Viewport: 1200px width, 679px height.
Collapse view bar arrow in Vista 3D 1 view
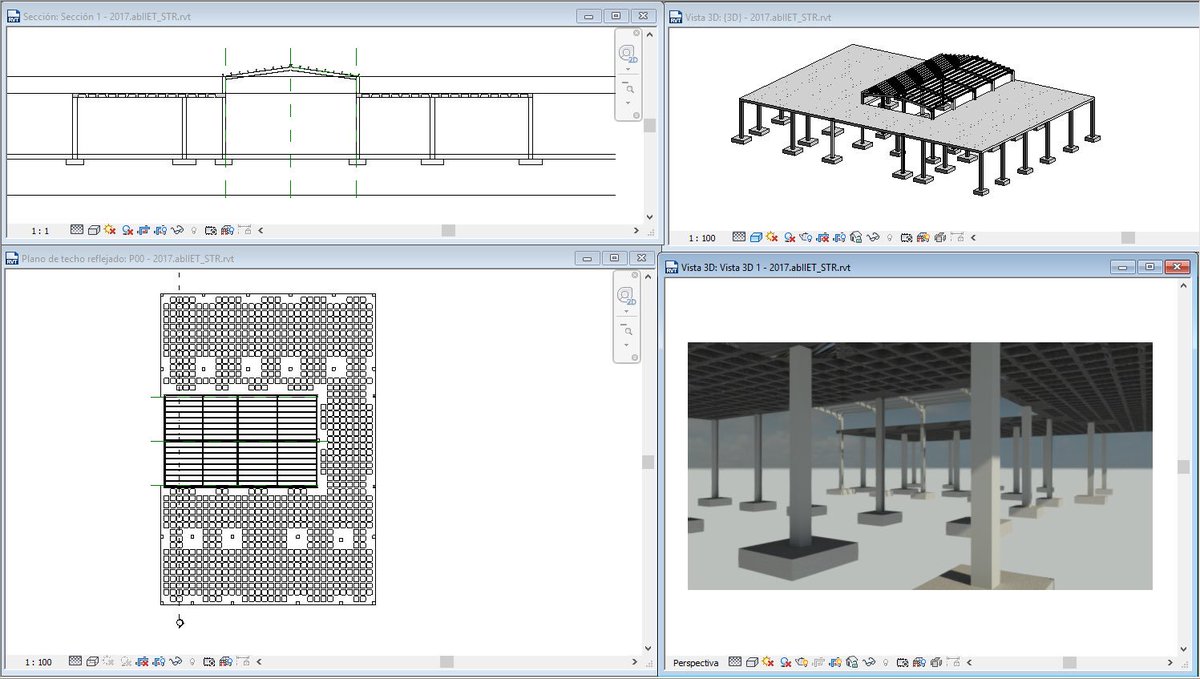tap(969, 662)
